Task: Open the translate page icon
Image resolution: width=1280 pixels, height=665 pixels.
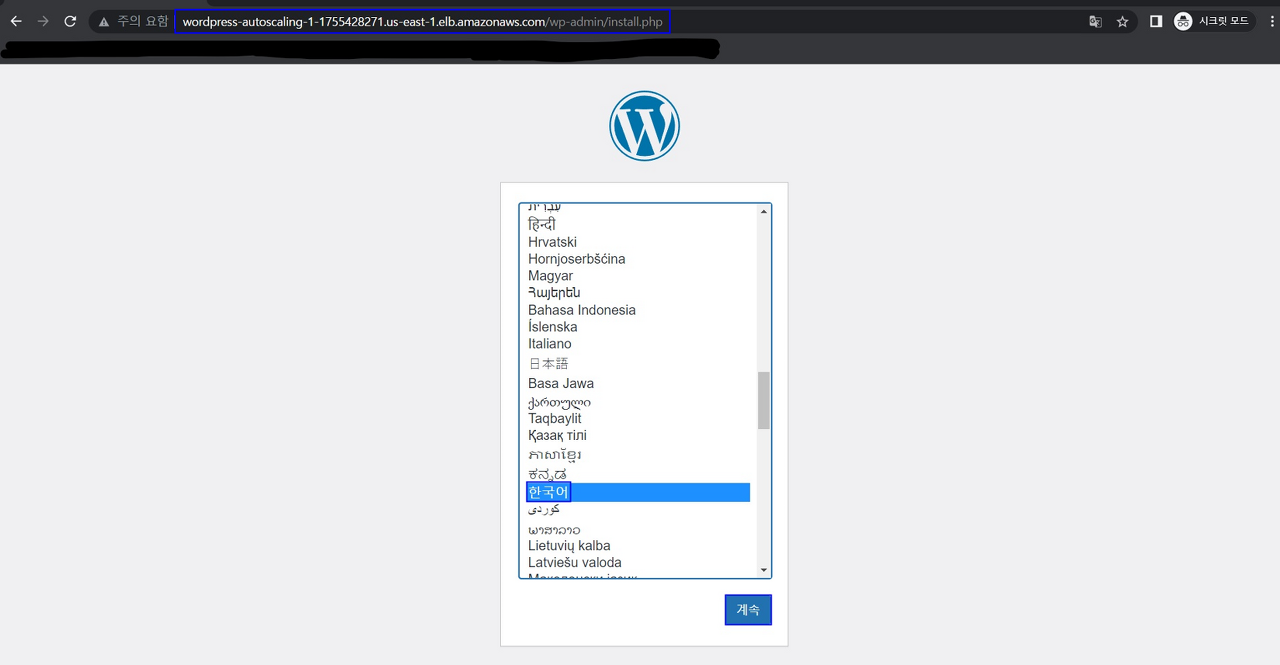Action: point(1095,21)
